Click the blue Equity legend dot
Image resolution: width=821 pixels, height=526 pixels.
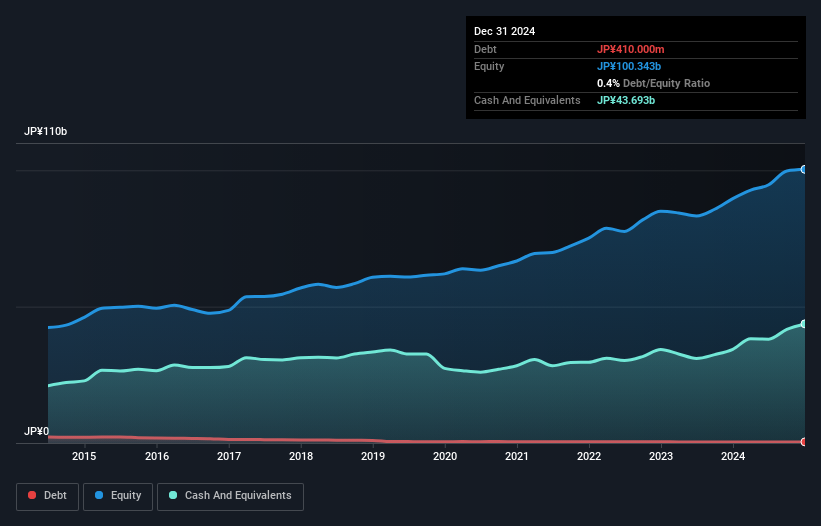tap(99, 495)
